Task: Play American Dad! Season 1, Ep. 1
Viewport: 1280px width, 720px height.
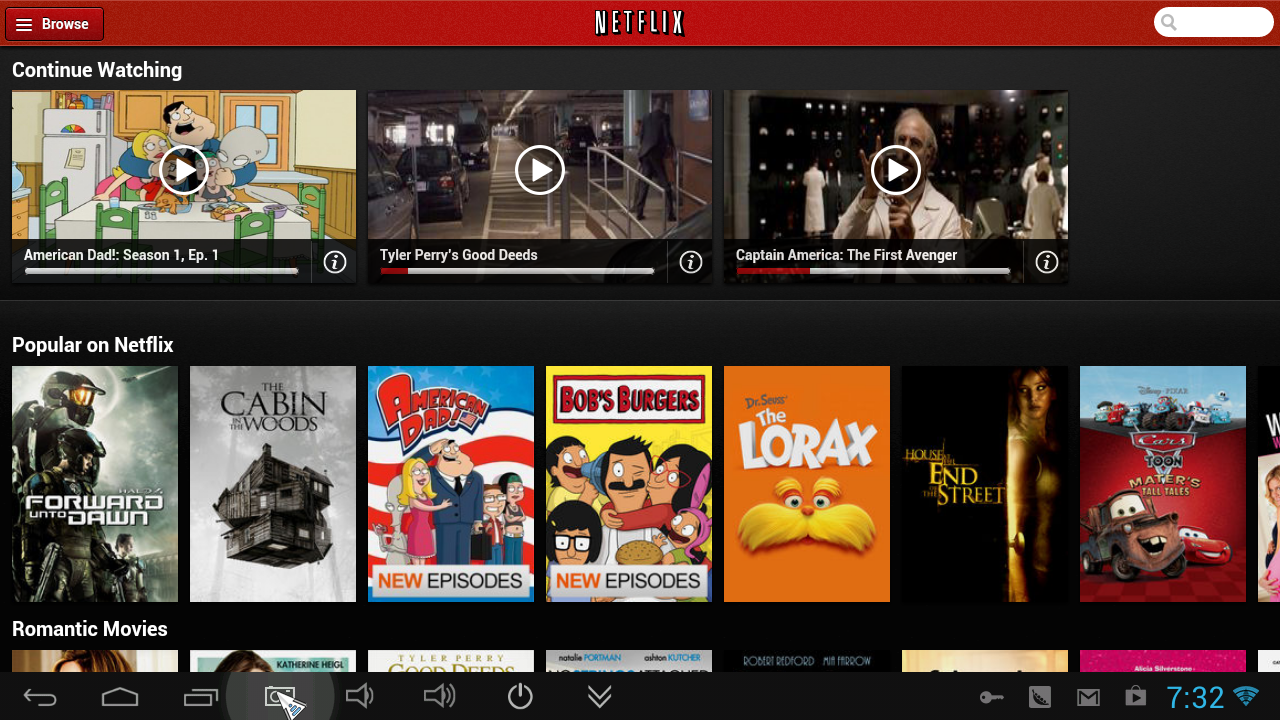Action: (184, 170)
